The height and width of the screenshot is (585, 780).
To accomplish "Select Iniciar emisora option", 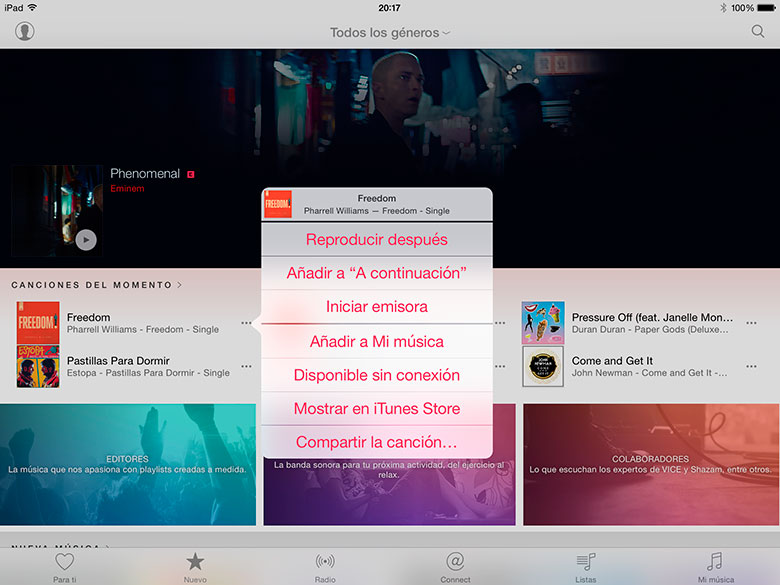I will click(x=377, y=306).
